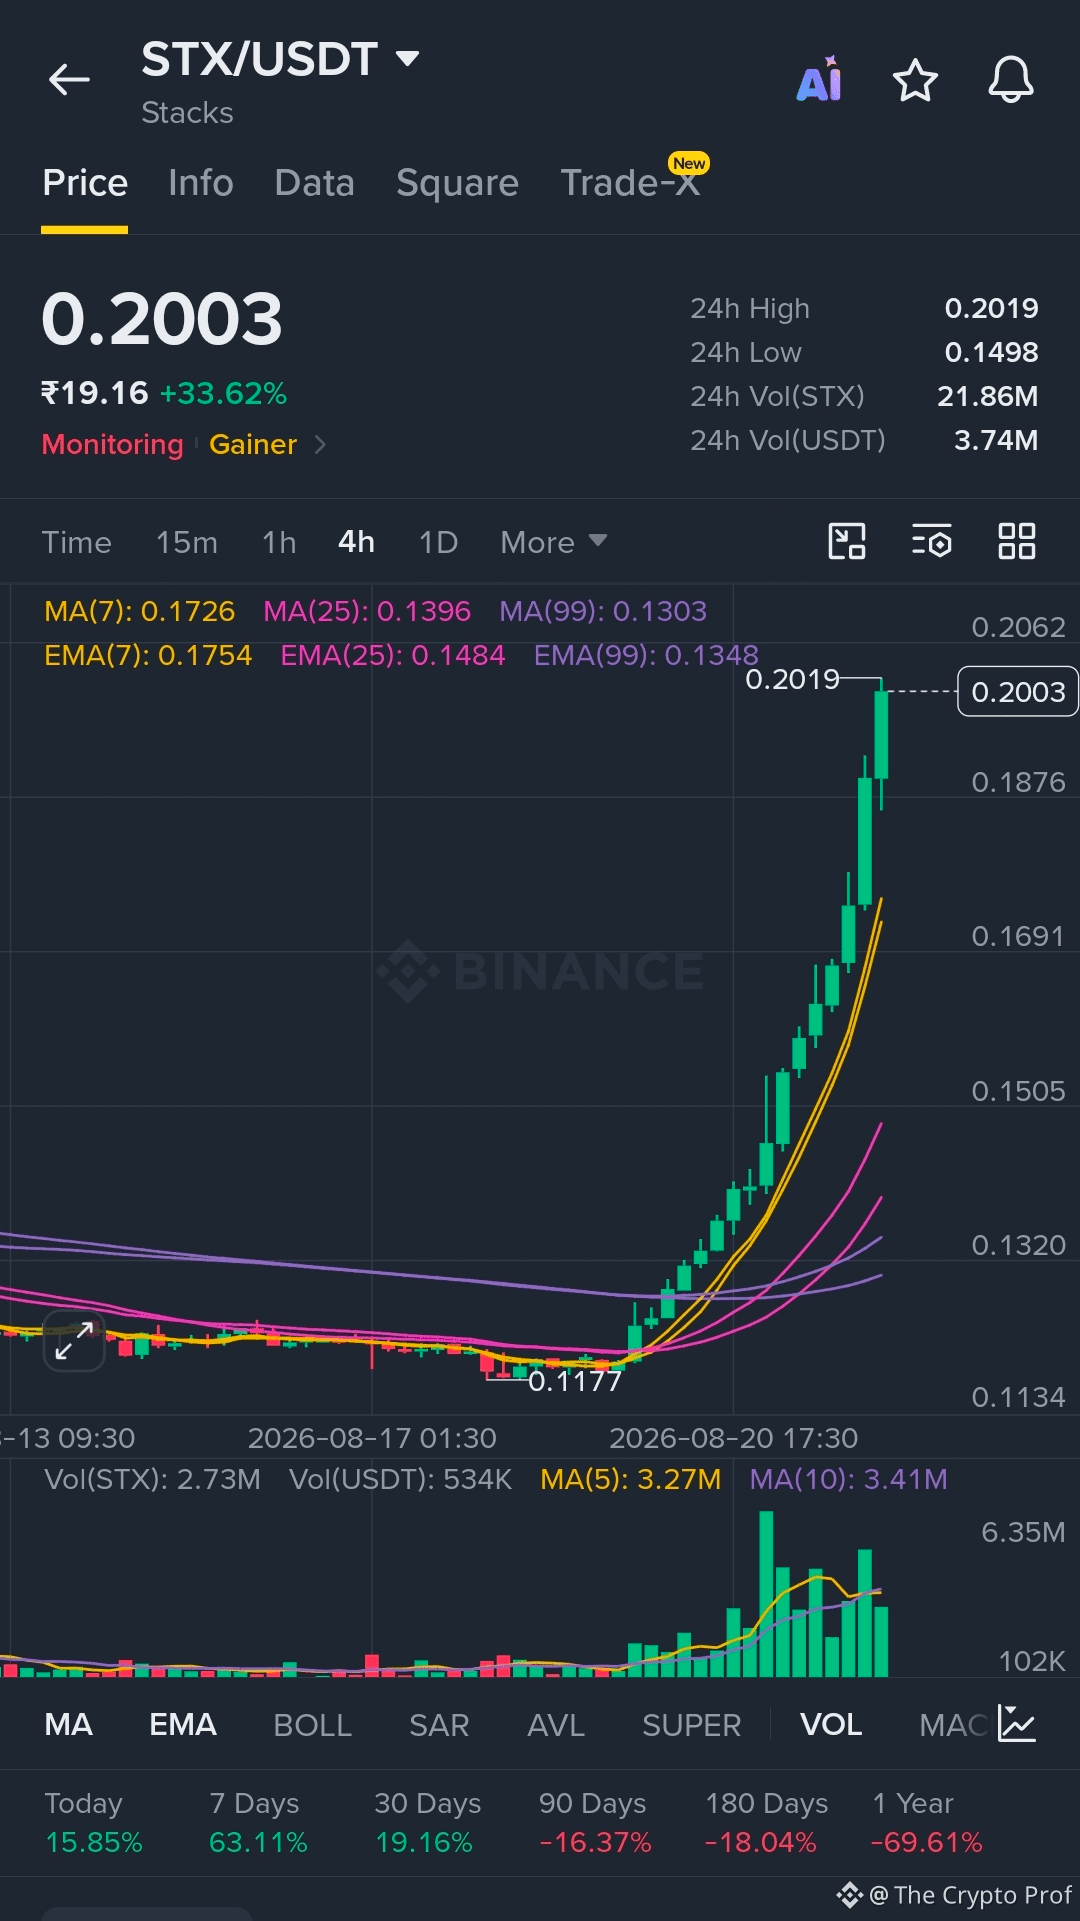This screenshot has width=1080, height=1921.
Task: Tap the MA(7): 0.1726 readout
Action: point(139,611)
